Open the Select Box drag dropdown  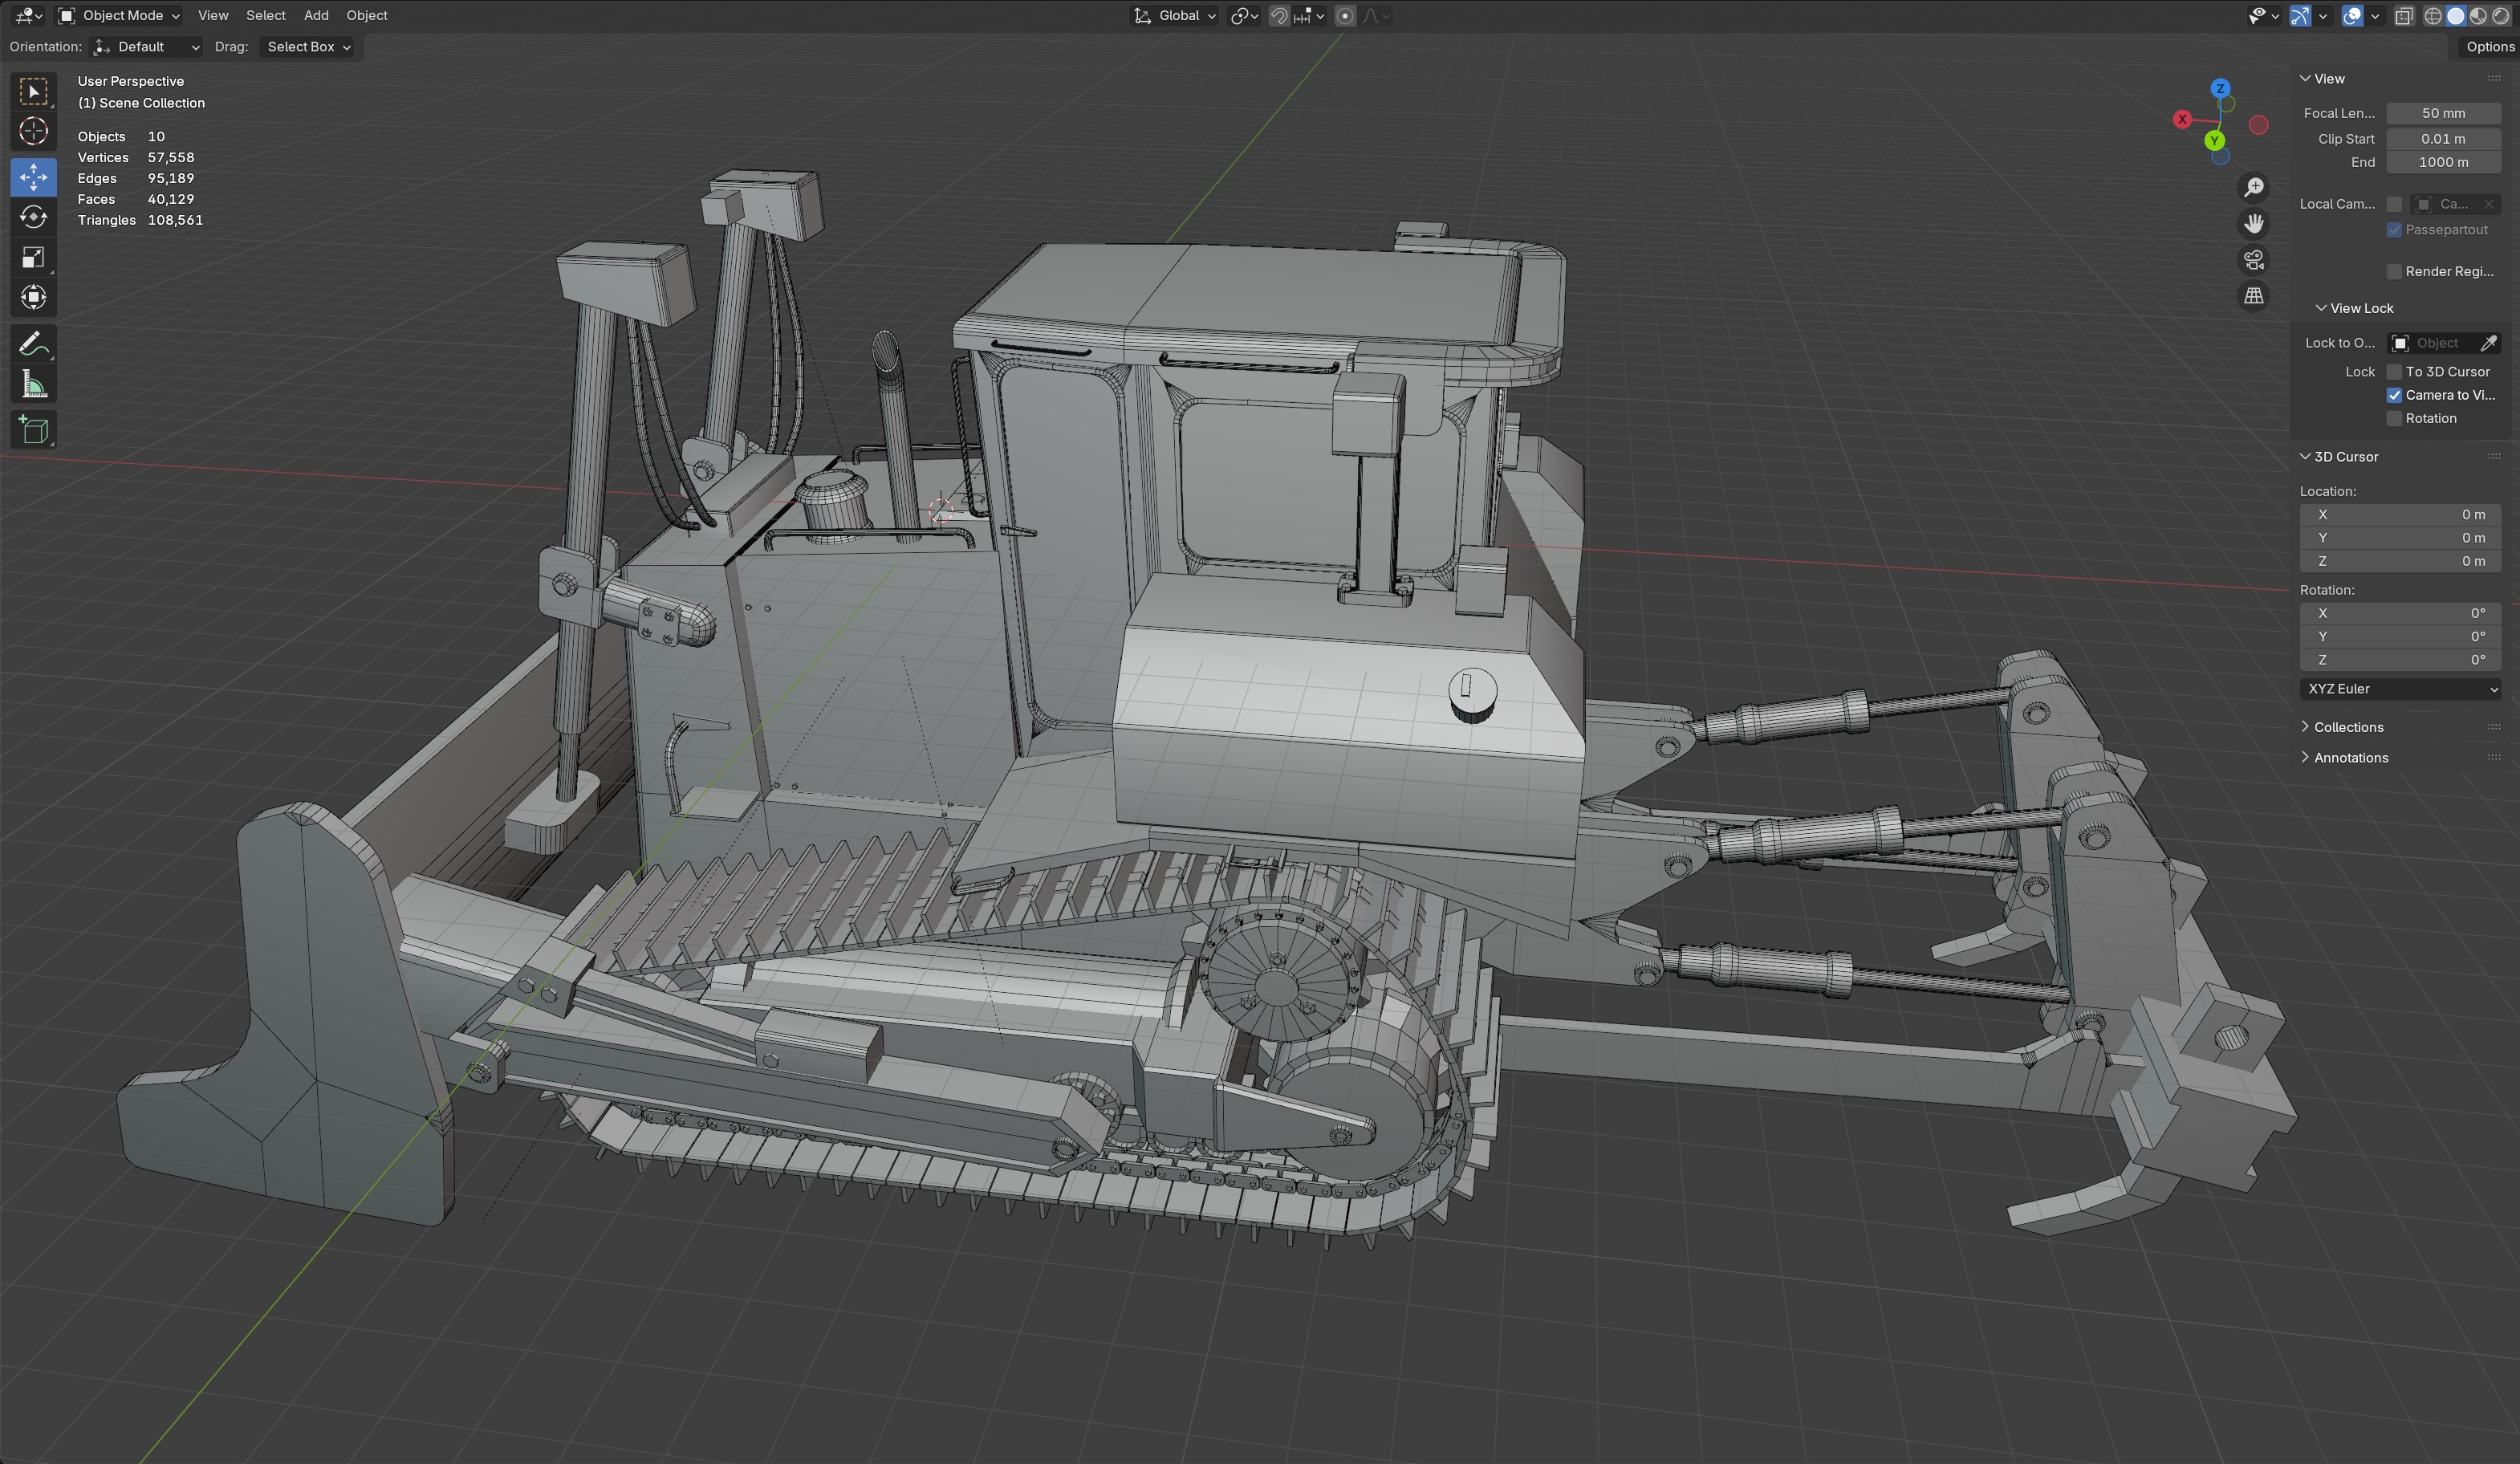click(308, 47)
